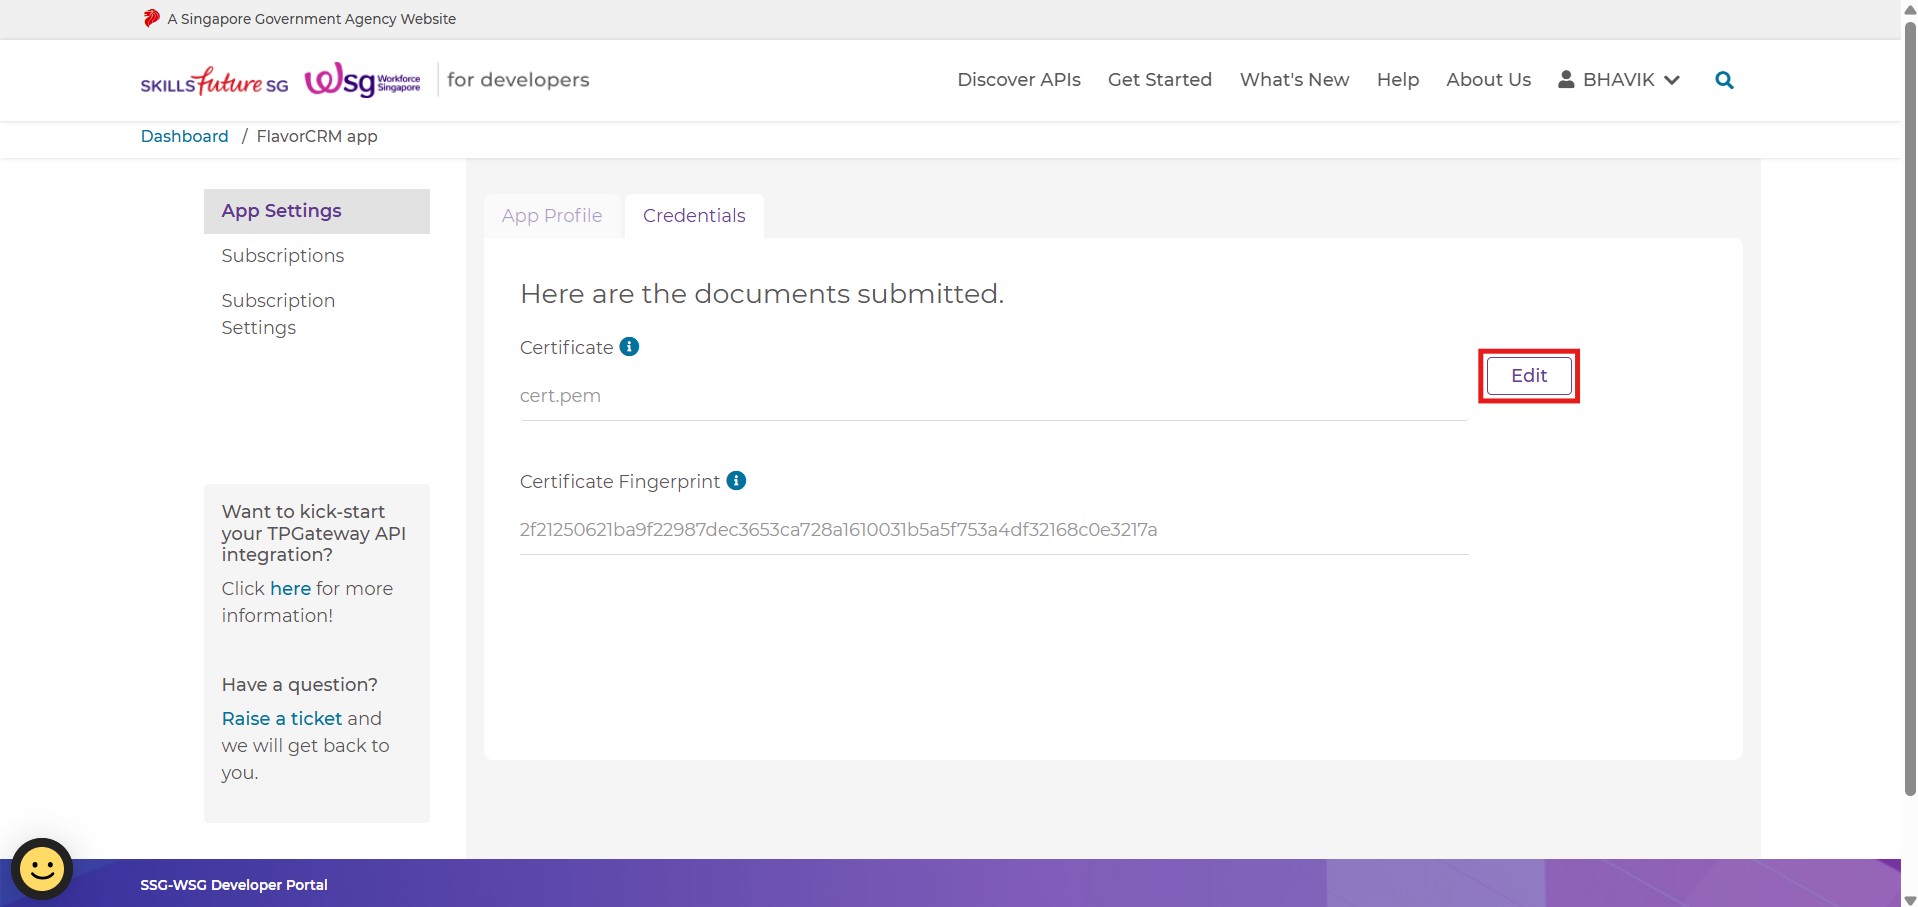Click the search magnifier icon
This screenshot has height=907, width=1918.
1724,80
